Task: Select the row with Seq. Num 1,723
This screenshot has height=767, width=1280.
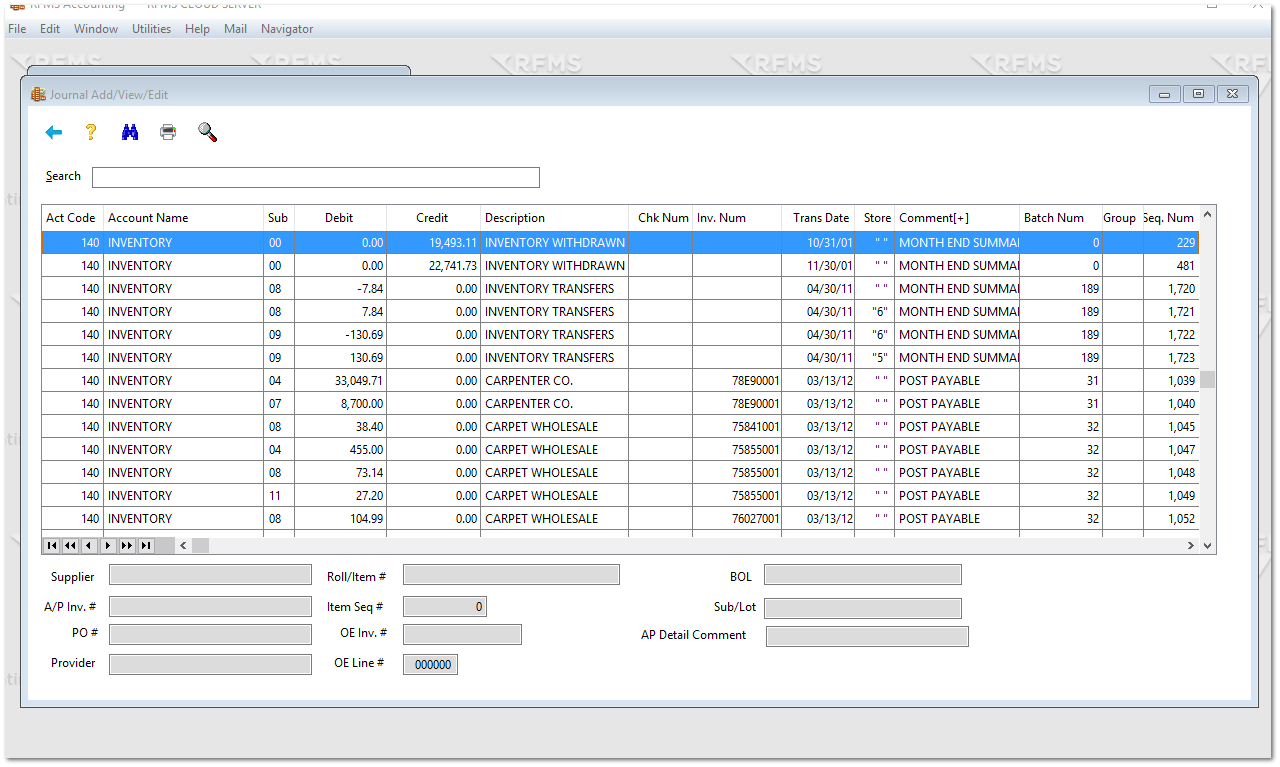Action: [x=620, y=358]
